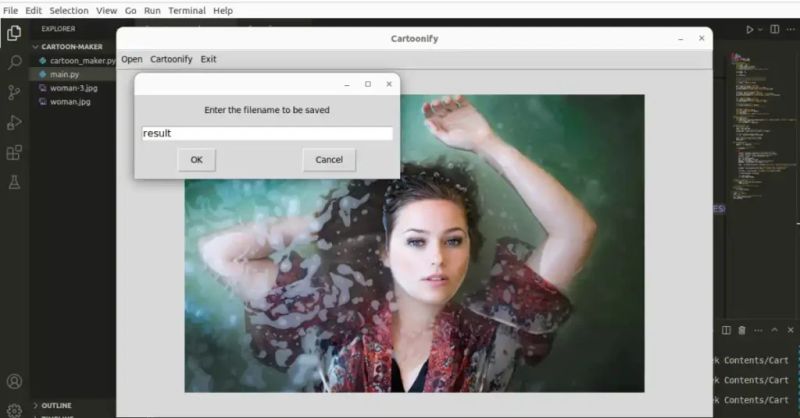This screenshot has height=418, width=800.
Task: Open woman.jpg in explorer
Action: [x=72, y=102]
